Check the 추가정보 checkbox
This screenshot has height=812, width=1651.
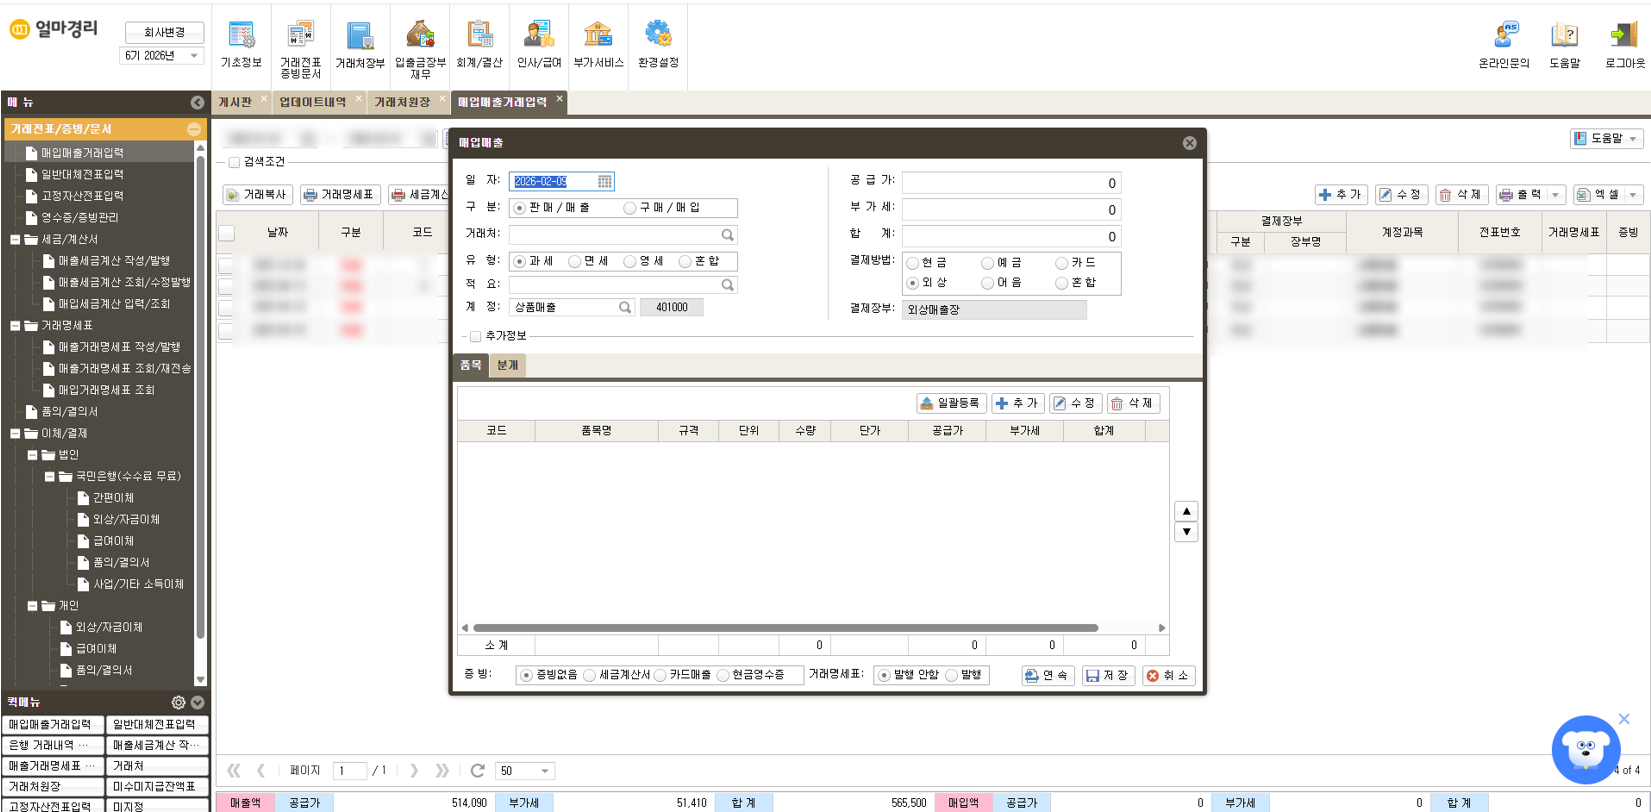tap(475, 337)
